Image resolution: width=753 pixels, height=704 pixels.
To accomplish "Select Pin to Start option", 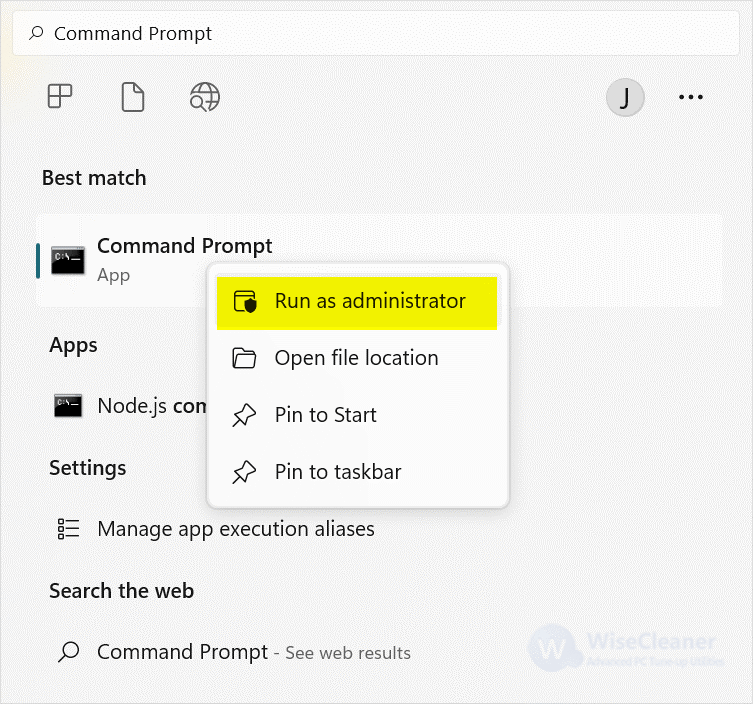I will (357, 415).
